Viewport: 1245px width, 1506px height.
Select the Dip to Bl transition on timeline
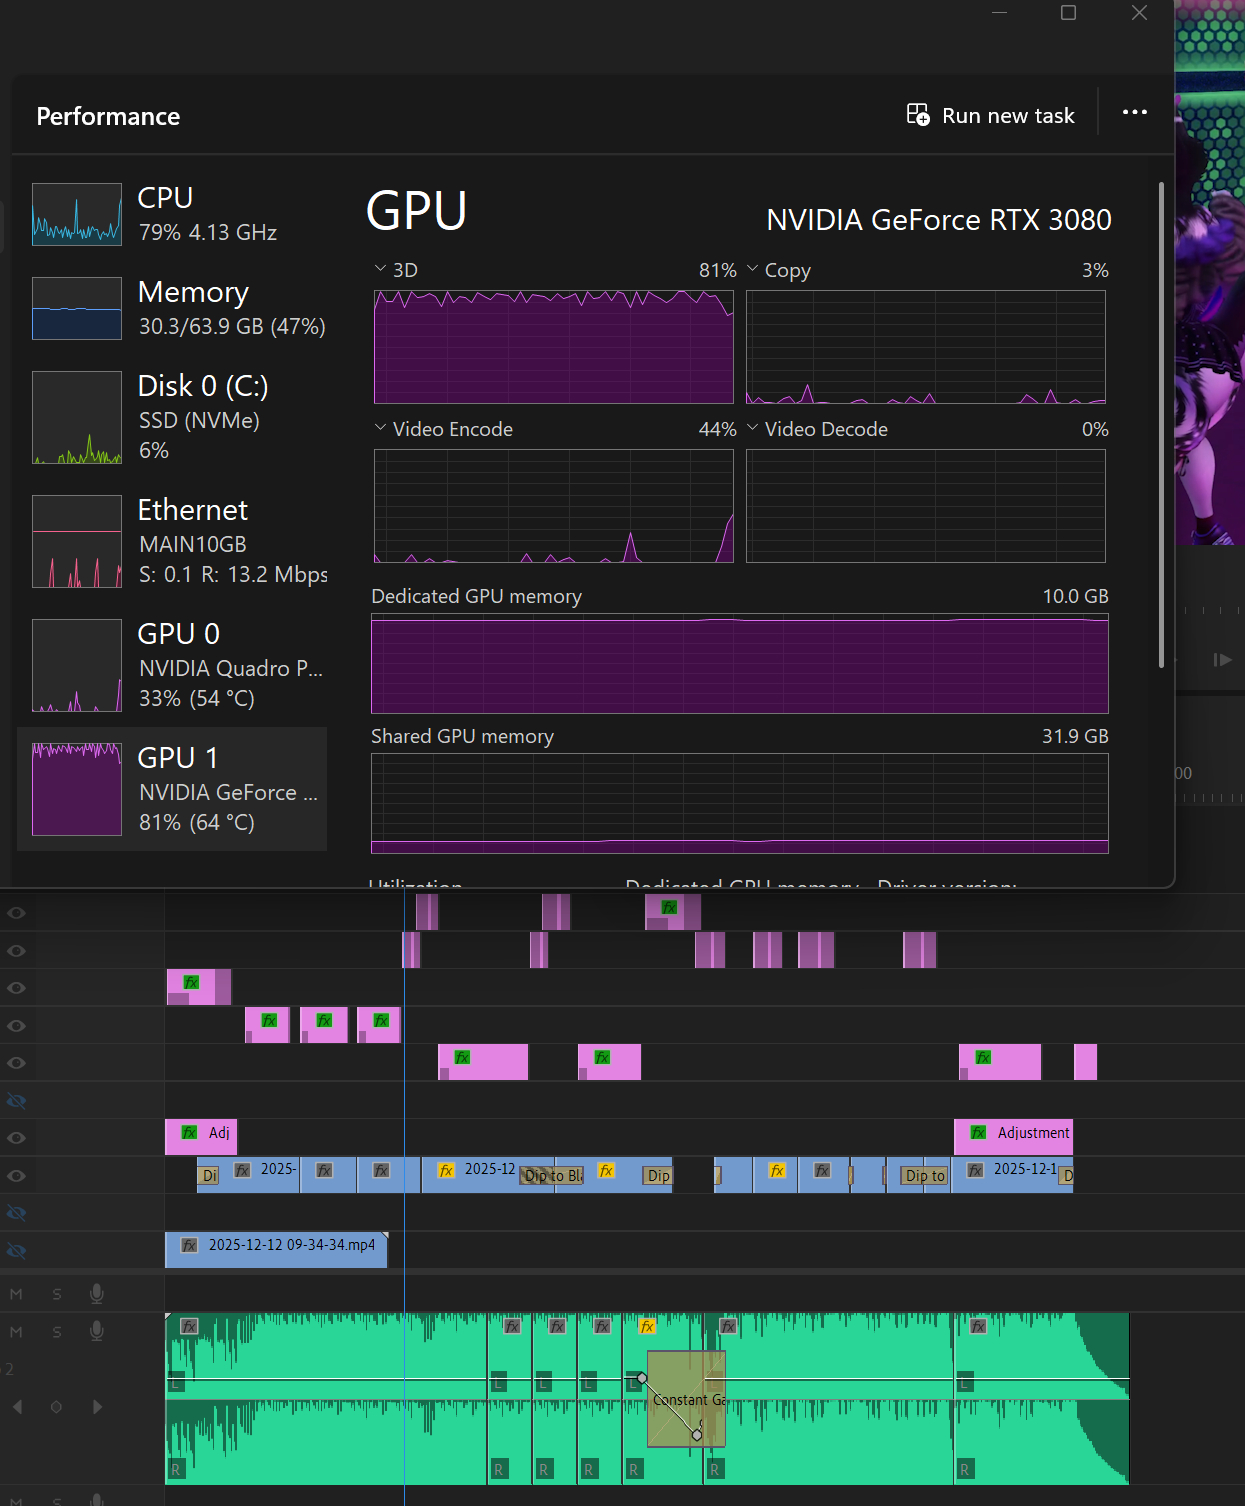552,1176
